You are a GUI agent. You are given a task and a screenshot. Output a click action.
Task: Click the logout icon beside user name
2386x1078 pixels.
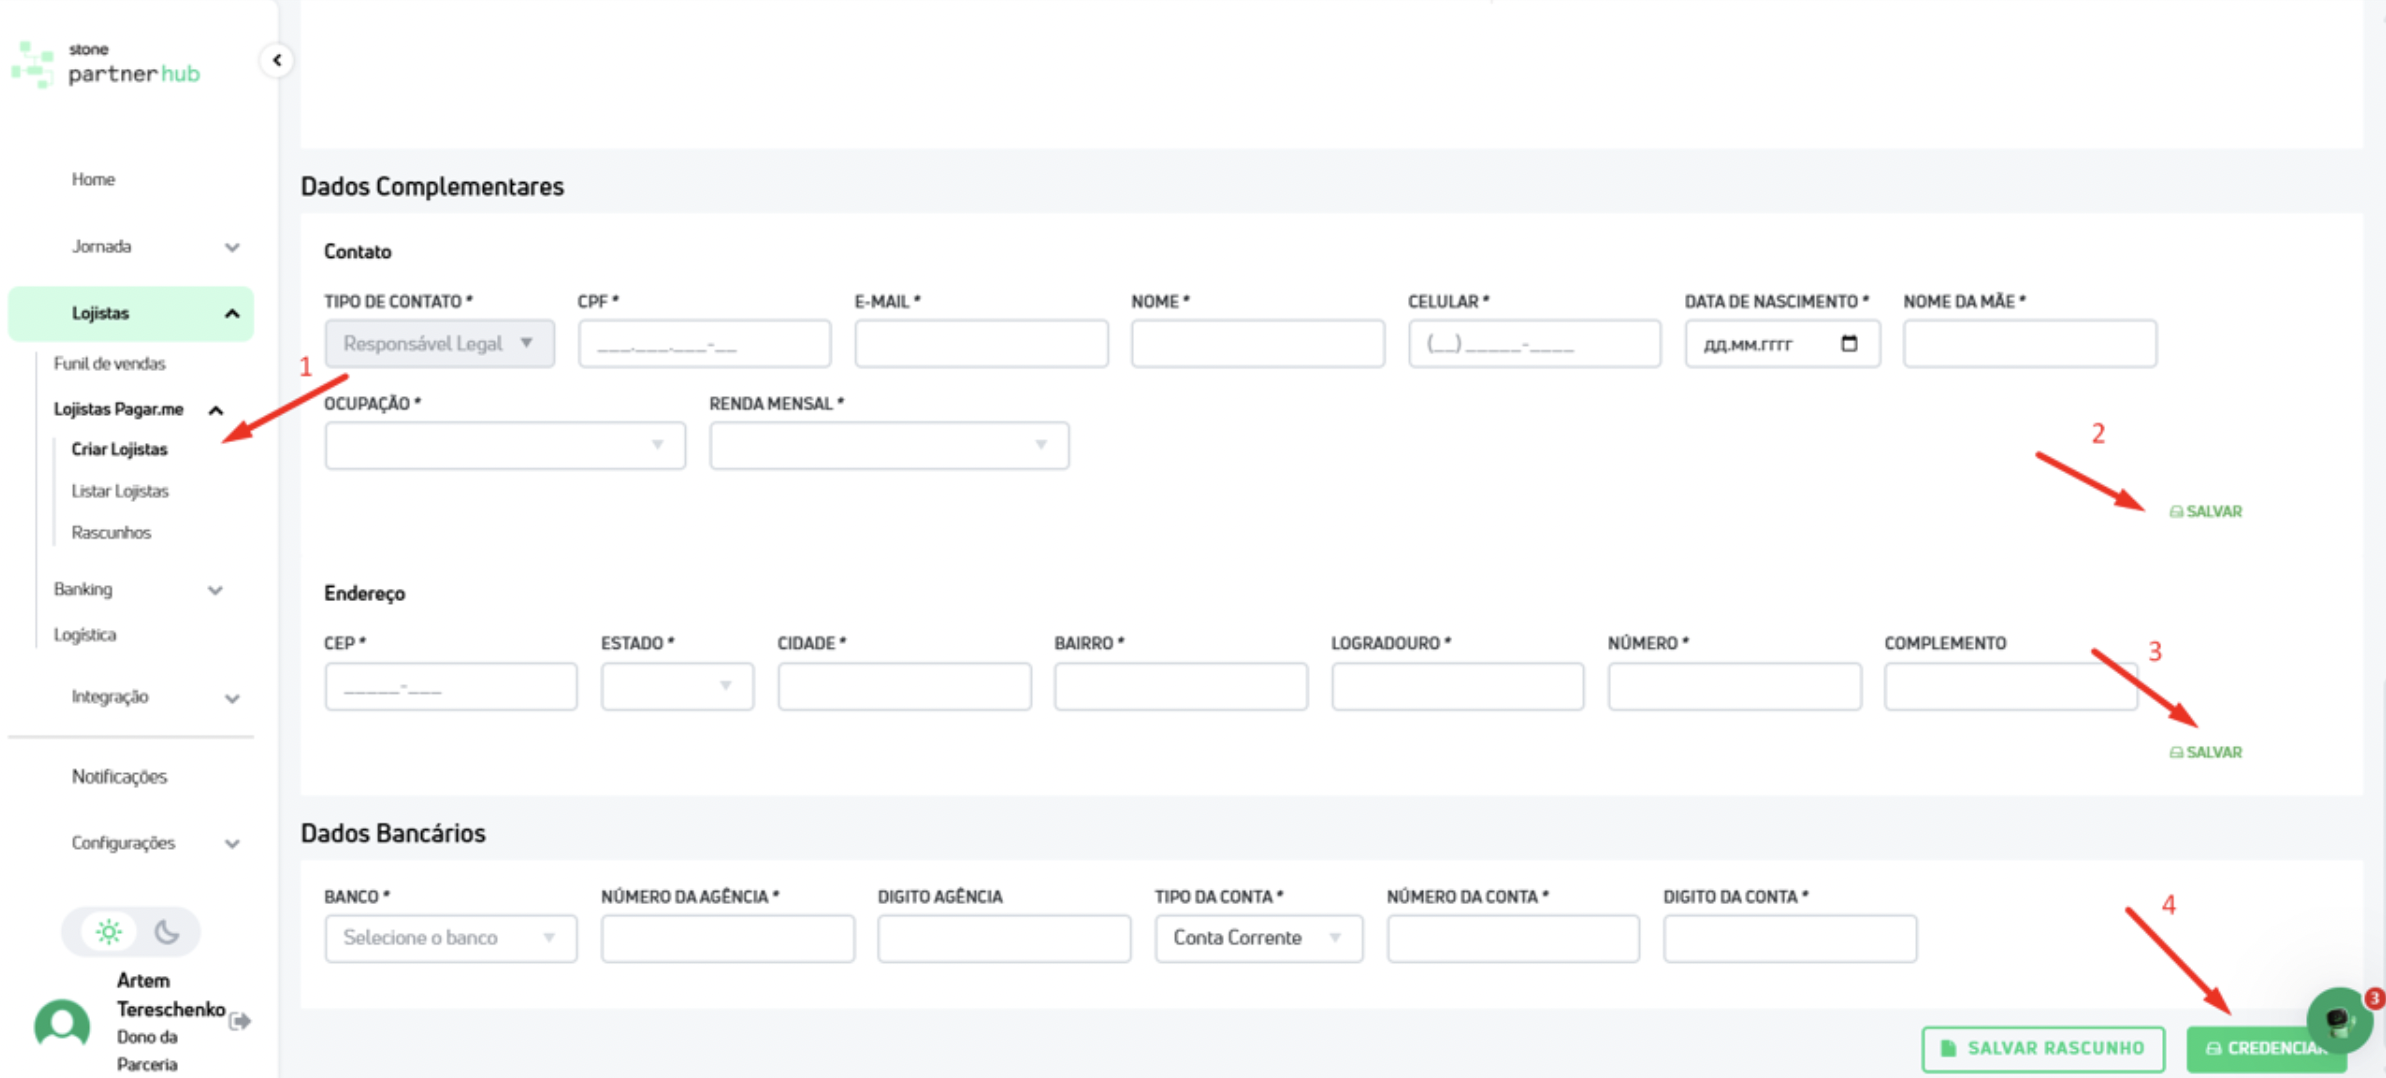240,1021
